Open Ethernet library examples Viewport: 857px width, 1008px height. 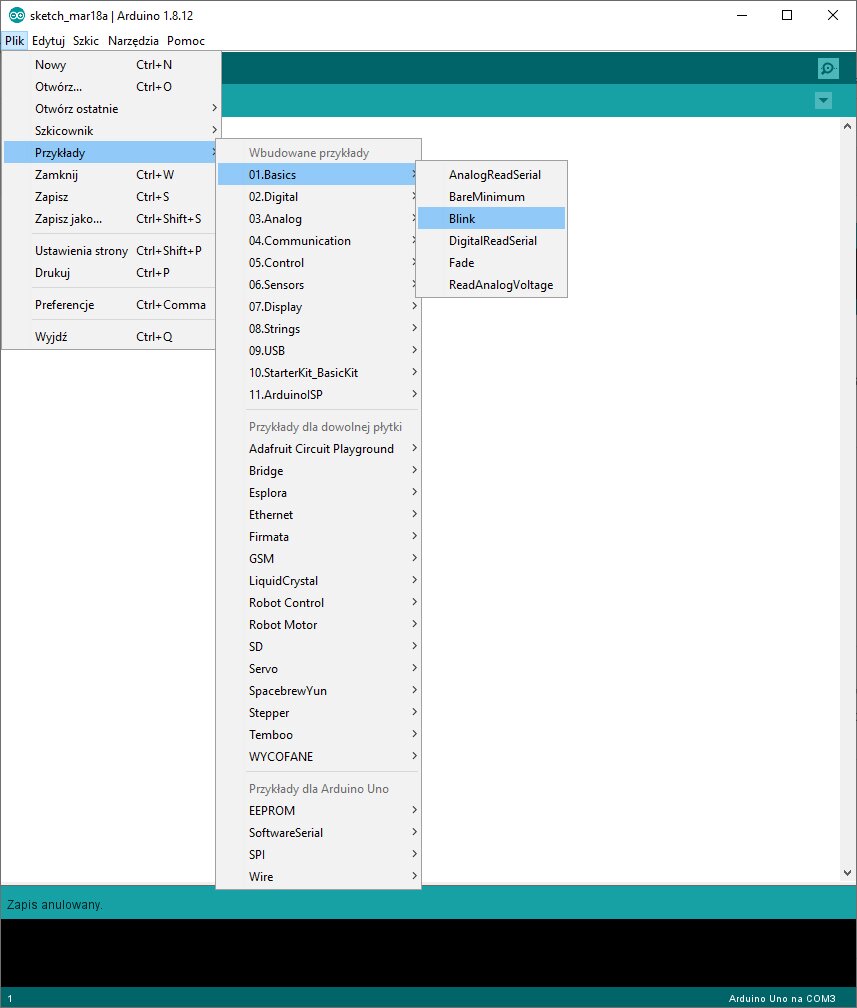point(318,515)
